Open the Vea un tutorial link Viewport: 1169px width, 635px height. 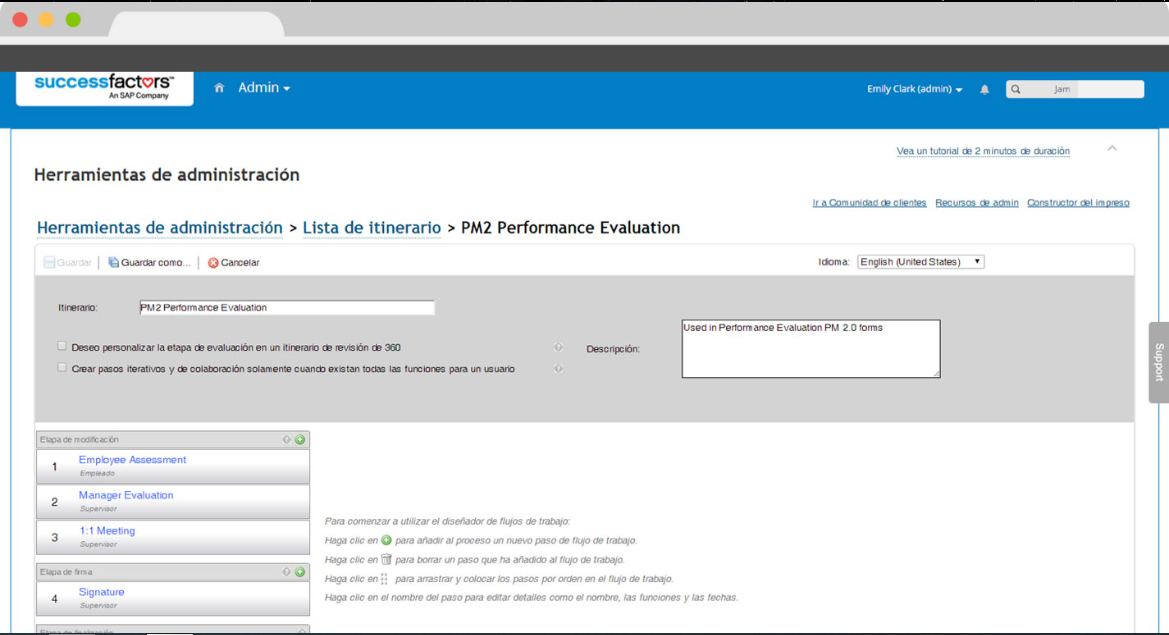pos(981,150)
